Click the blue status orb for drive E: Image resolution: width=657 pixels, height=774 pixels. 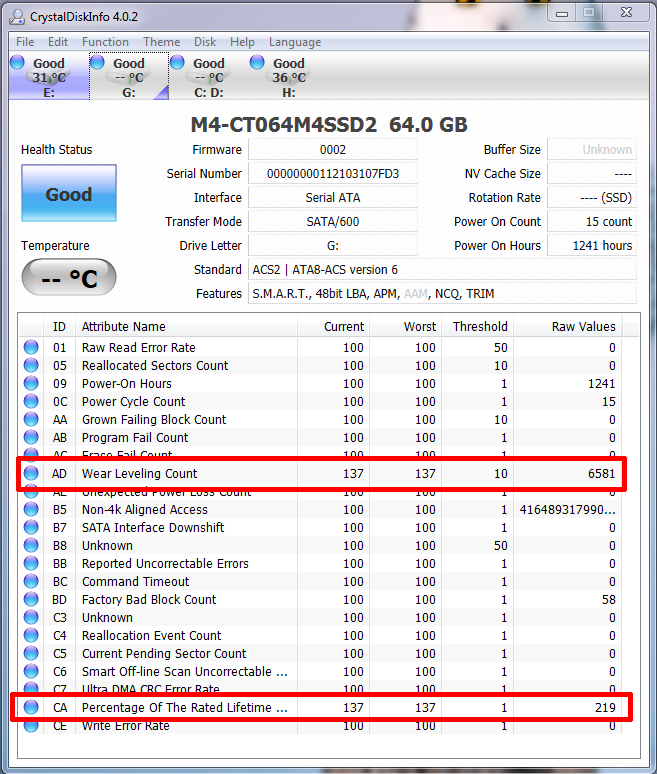coord(17,62)
